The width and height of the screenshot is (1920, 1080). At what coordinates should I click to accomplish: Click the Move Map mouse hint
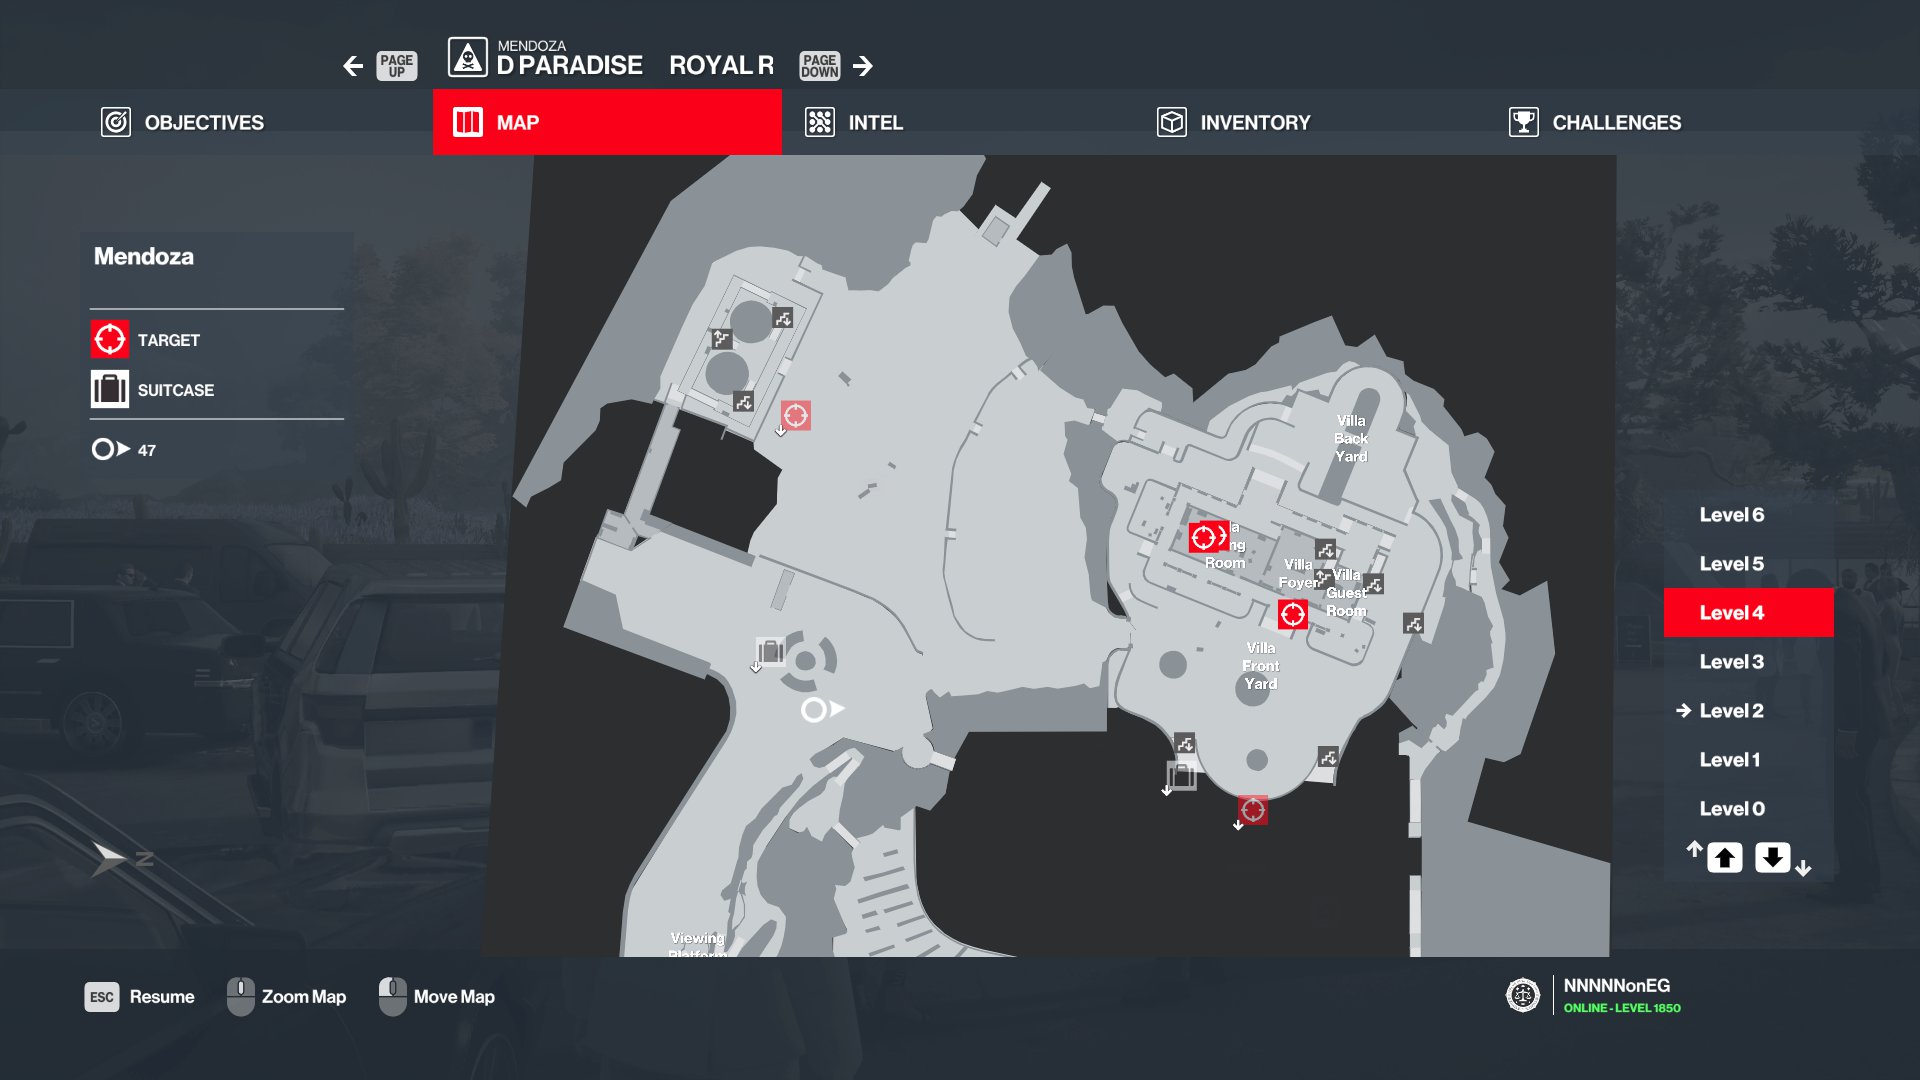tap(437, 997)
